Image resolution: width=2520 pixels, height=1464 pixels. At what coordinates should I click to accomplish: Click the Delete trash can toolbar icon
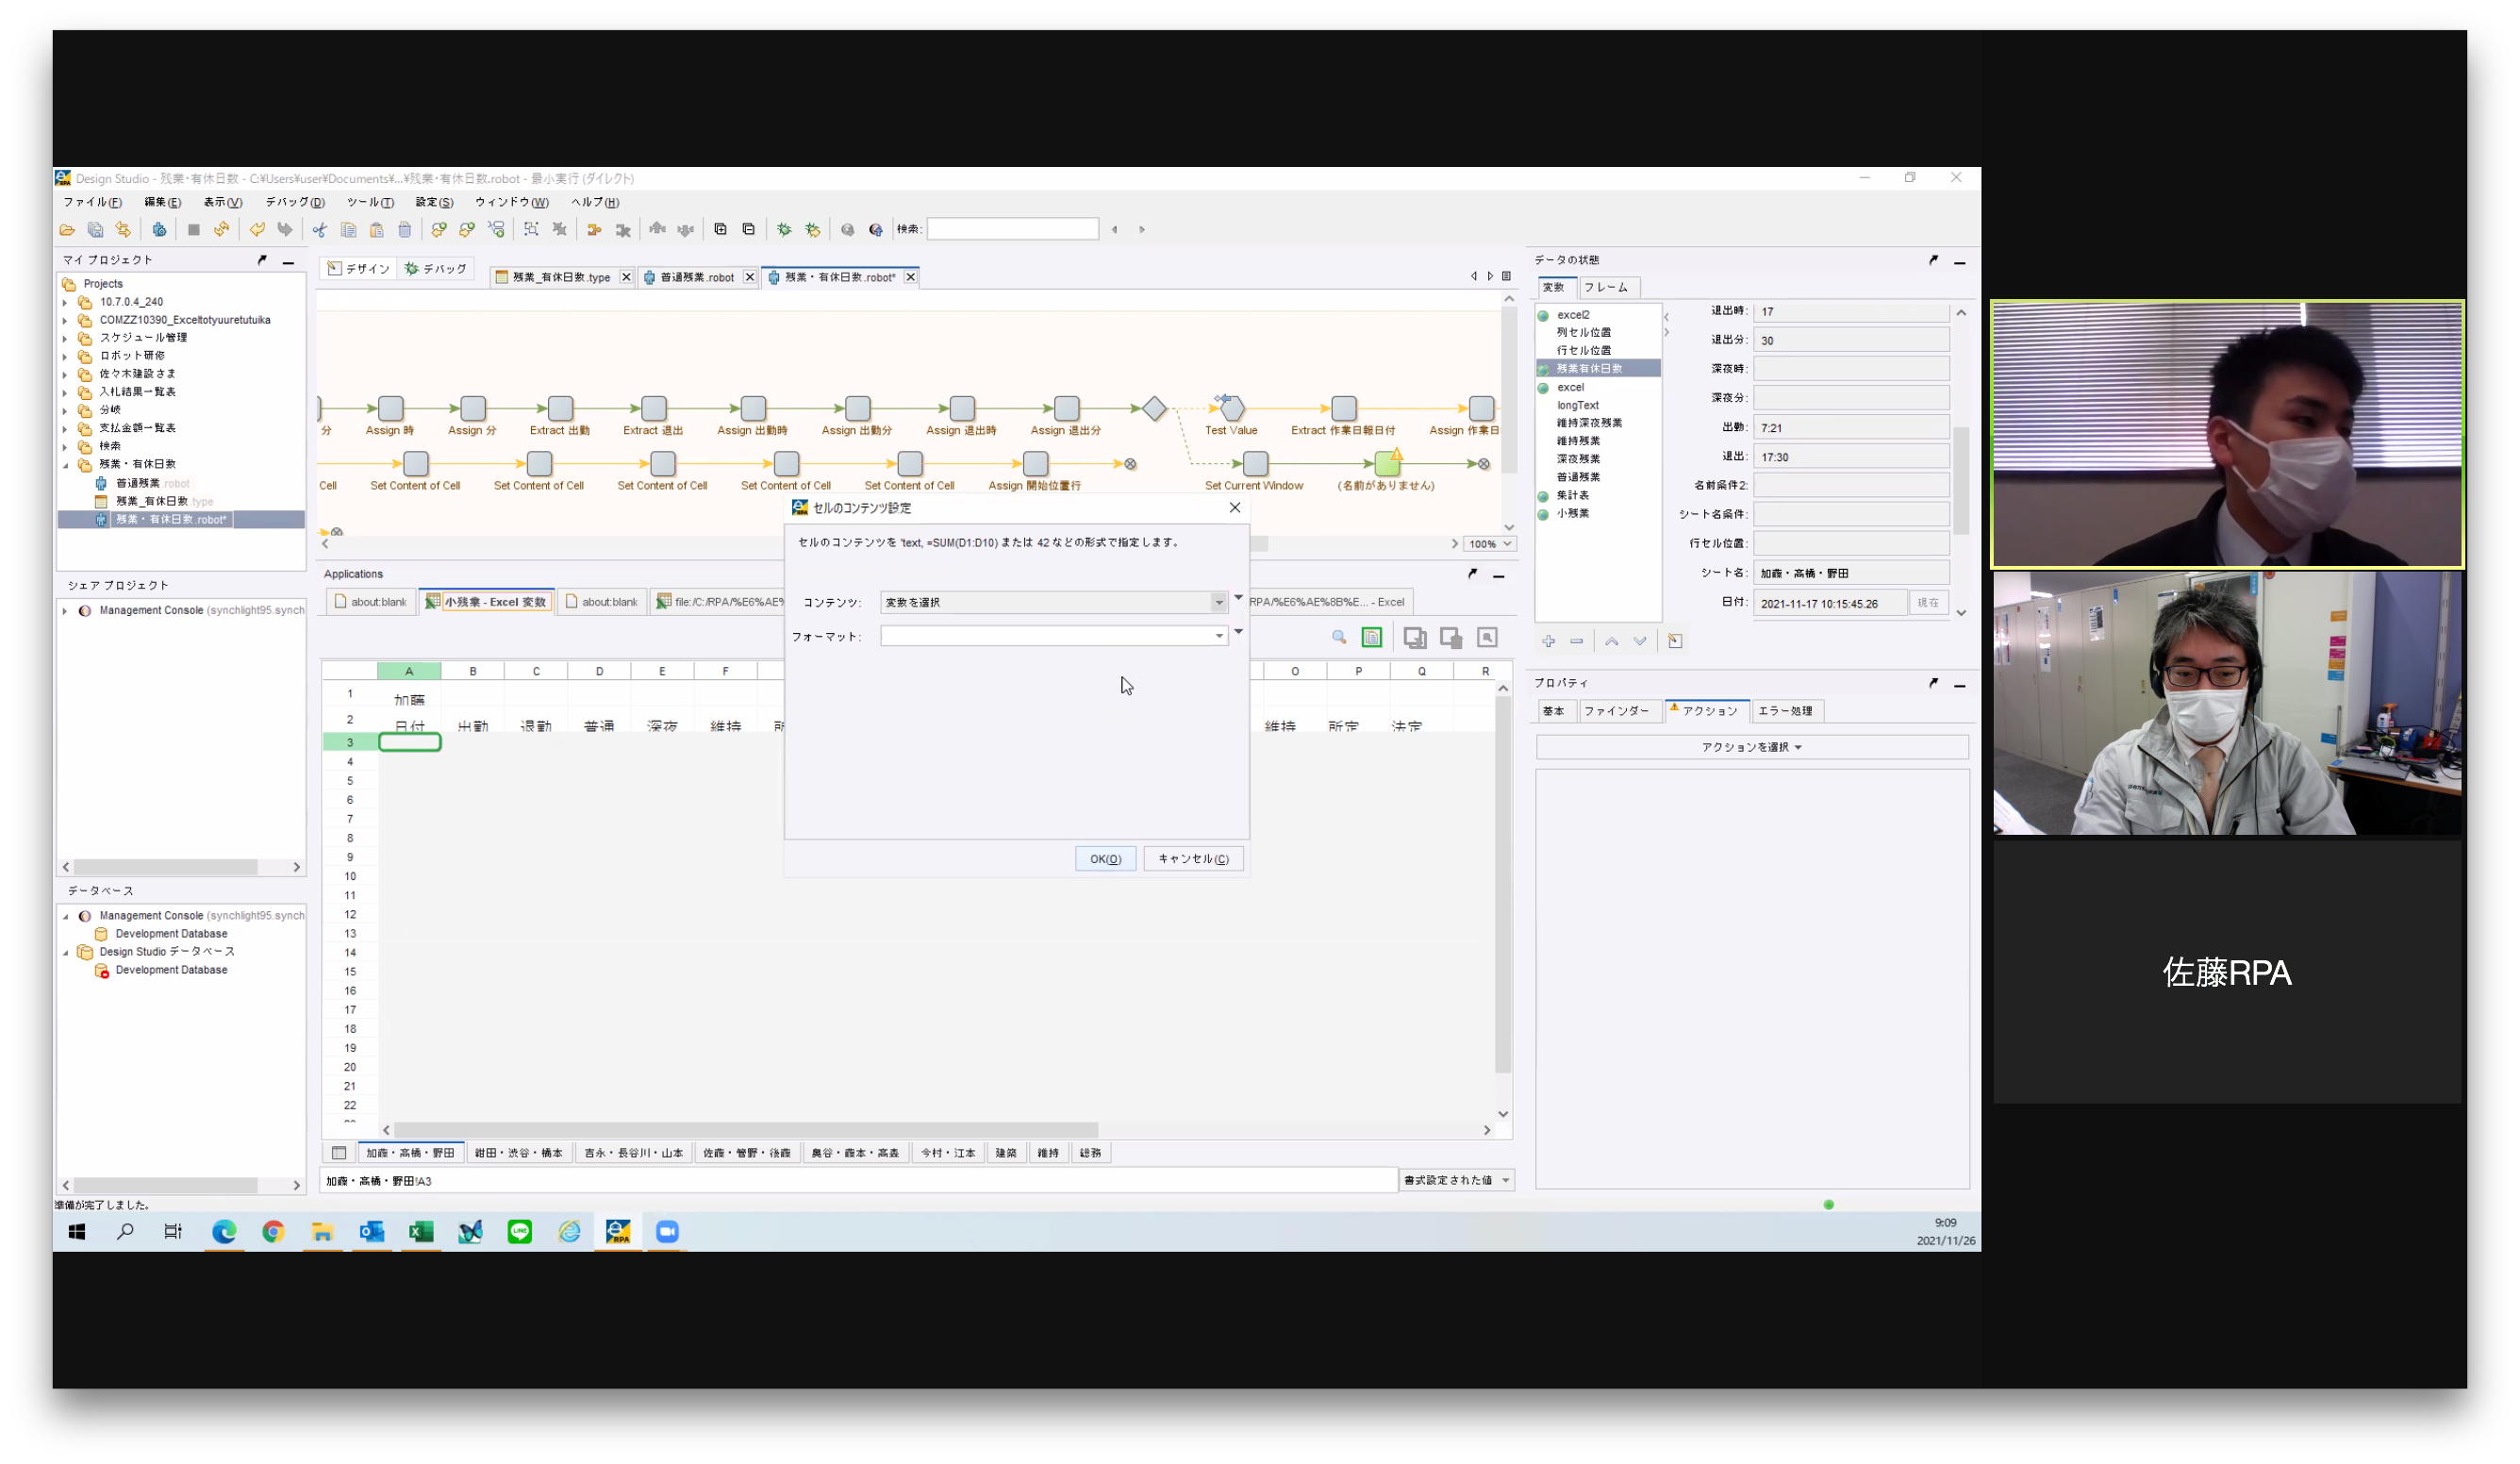click(x=405, y=230)
